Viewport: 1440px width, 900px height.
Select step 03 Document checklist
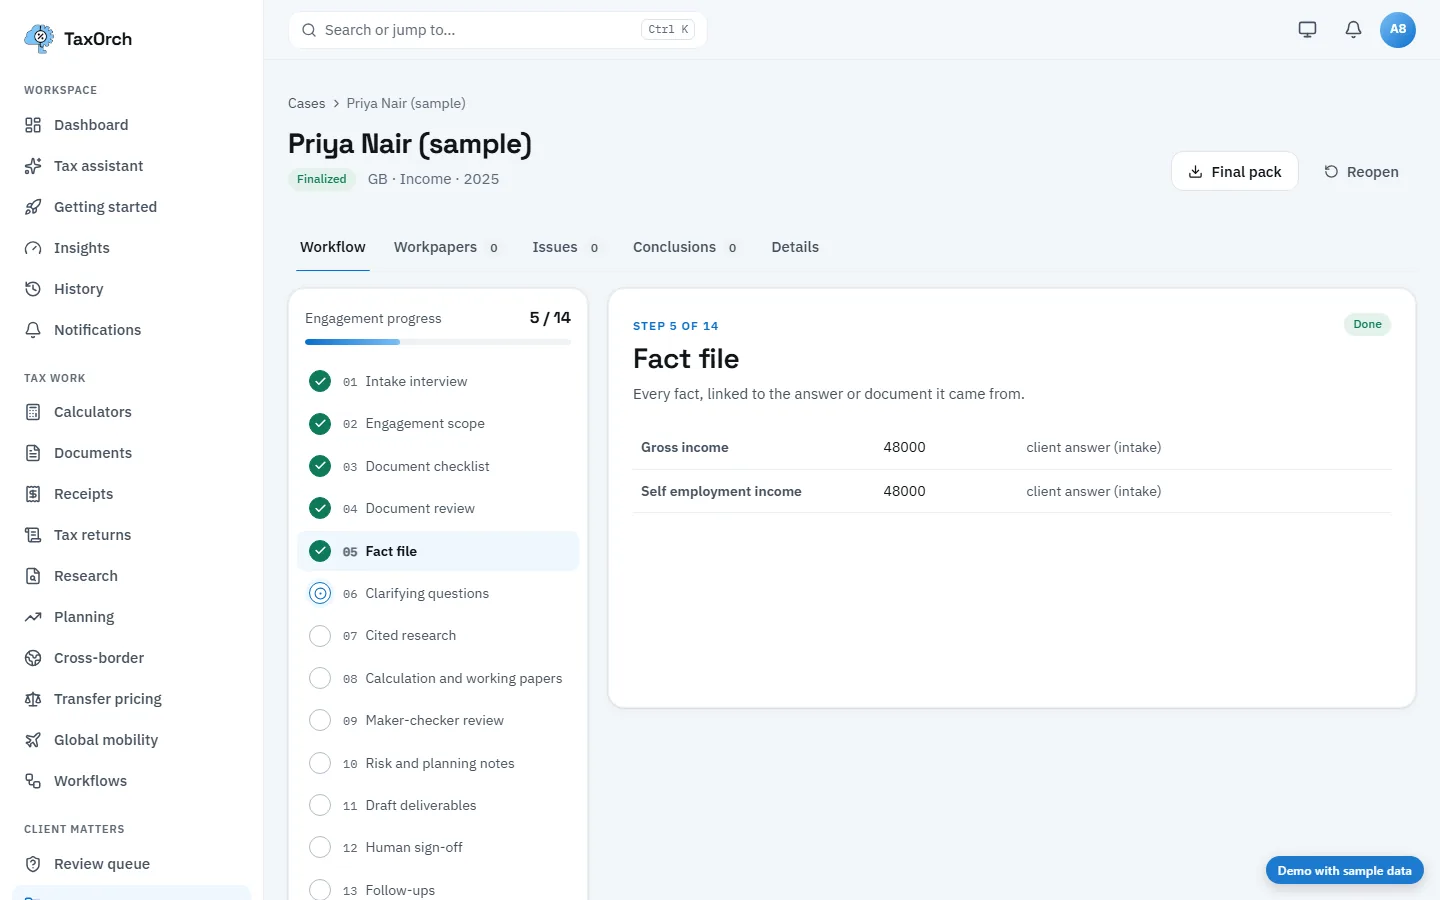click(438, 466)
